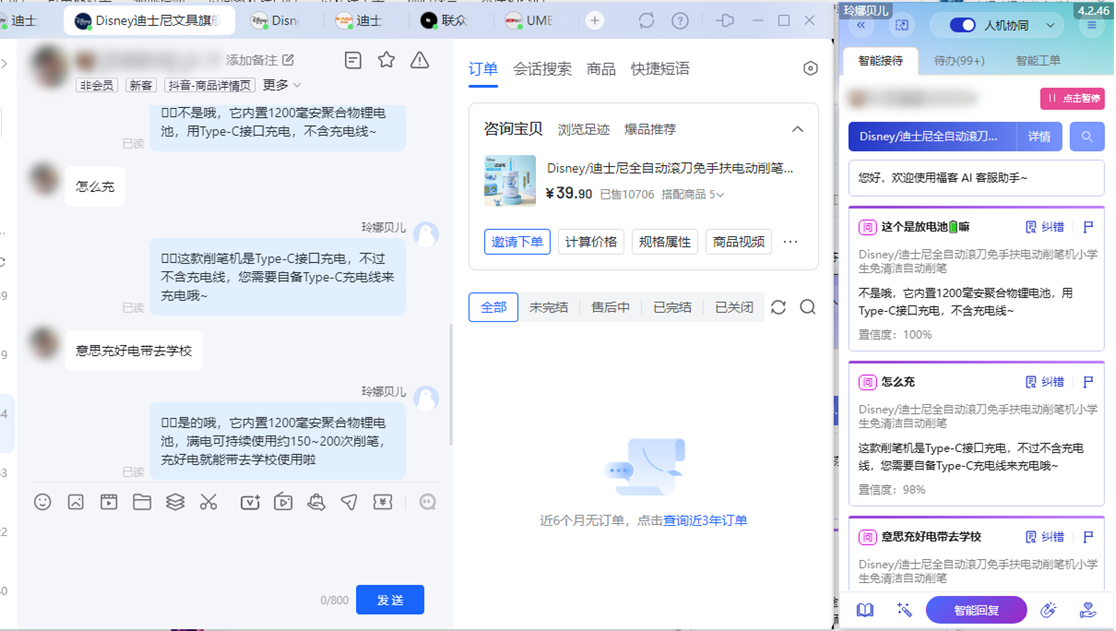Expand 更多 customer tags dropdown
Viewport: 1116px width, 631px height.
282,85
